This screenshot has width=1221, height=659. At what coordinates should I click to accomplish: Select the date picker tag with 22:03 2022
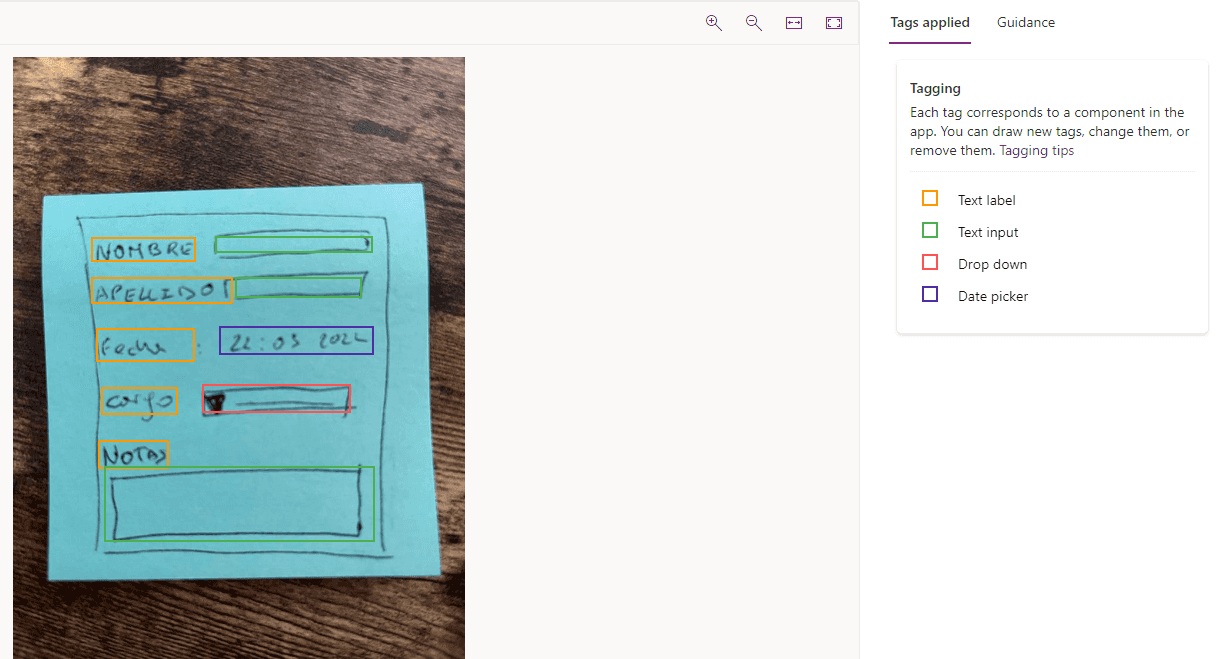coord(297,340)
